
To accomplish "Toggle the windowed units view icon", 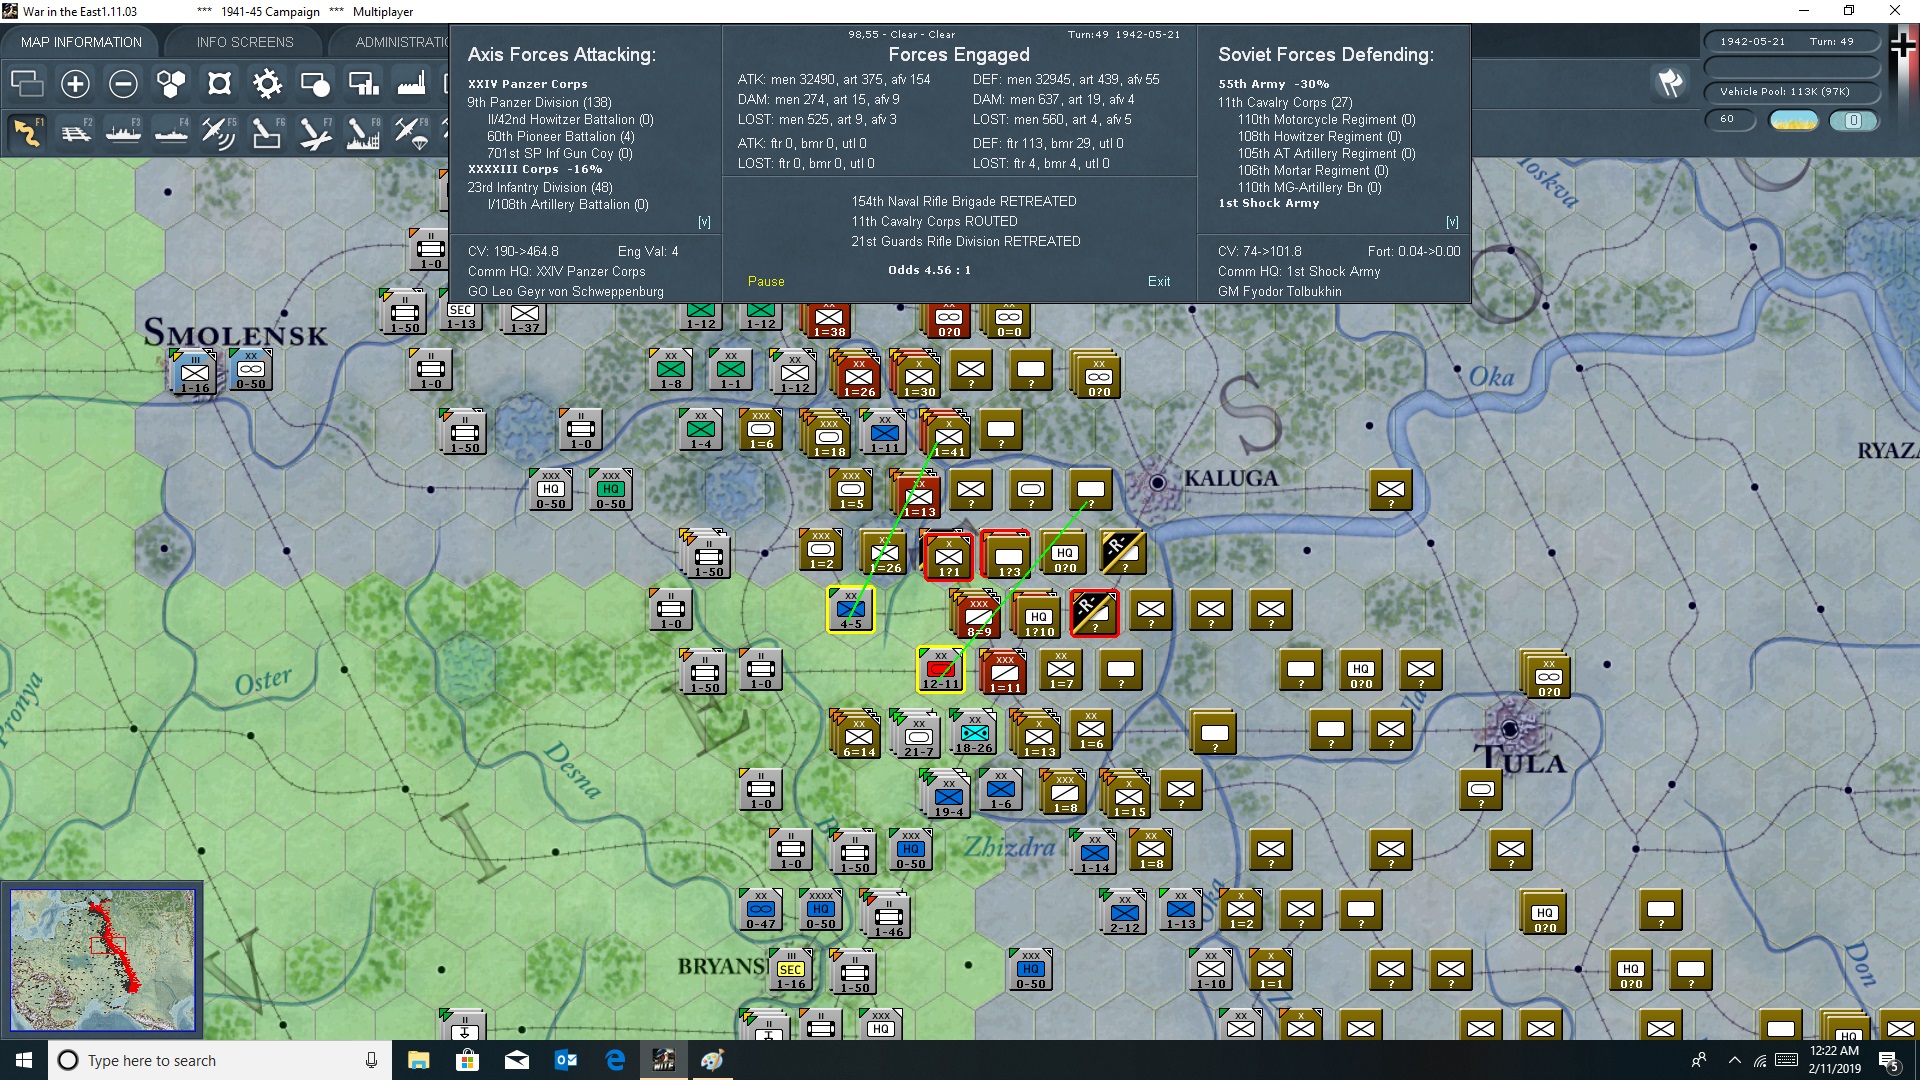I will pyautogui.click(x=27, y=84).
